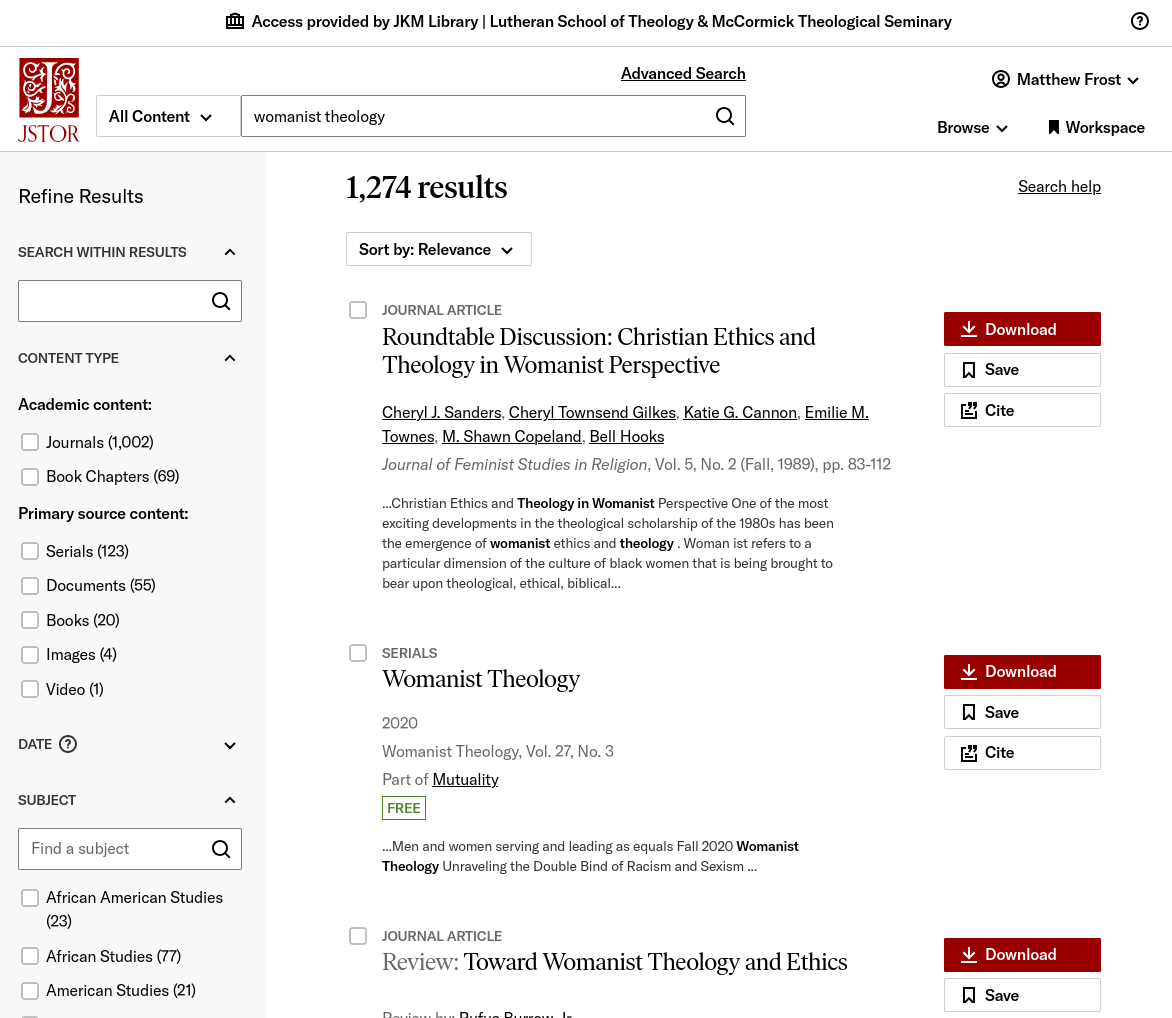Check the Book Chapters filter
The image size is (1172, 1018).
coord(30,476)
